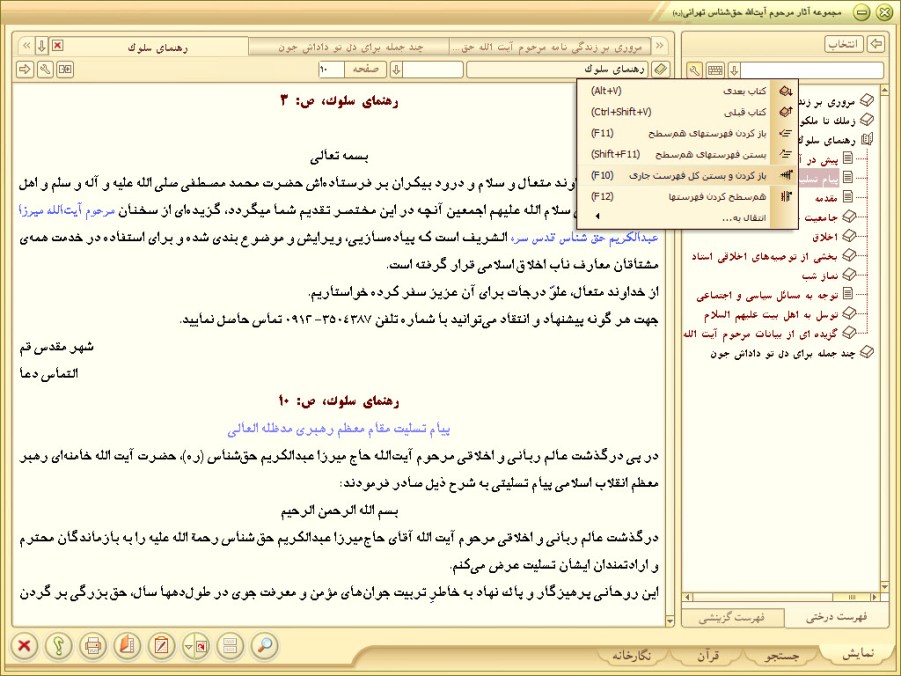Screen dimensions: 901x676
Task: Click the رهنمای سلوك book title field
Action: pos(557,70)
